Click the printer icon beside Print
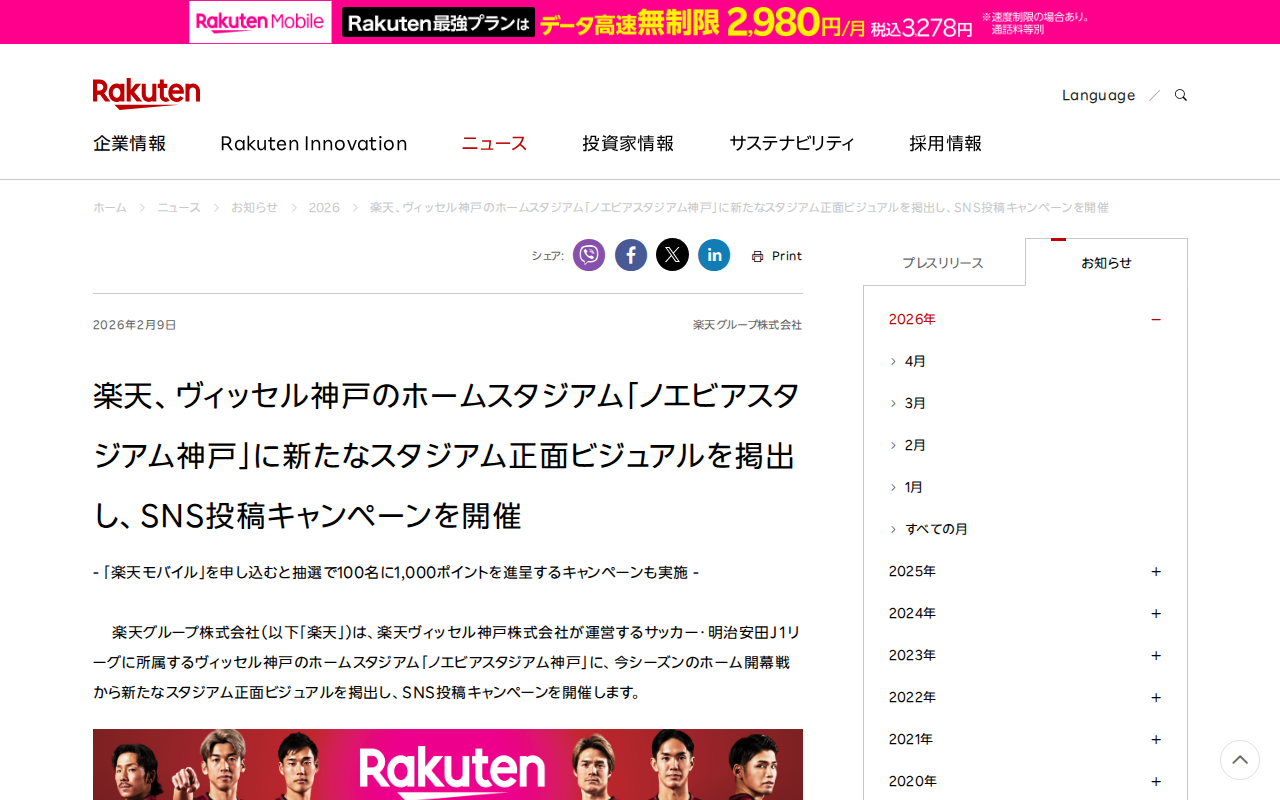Image resolution: width=1280 pixels, height=800 pixels. coord(757,256)
